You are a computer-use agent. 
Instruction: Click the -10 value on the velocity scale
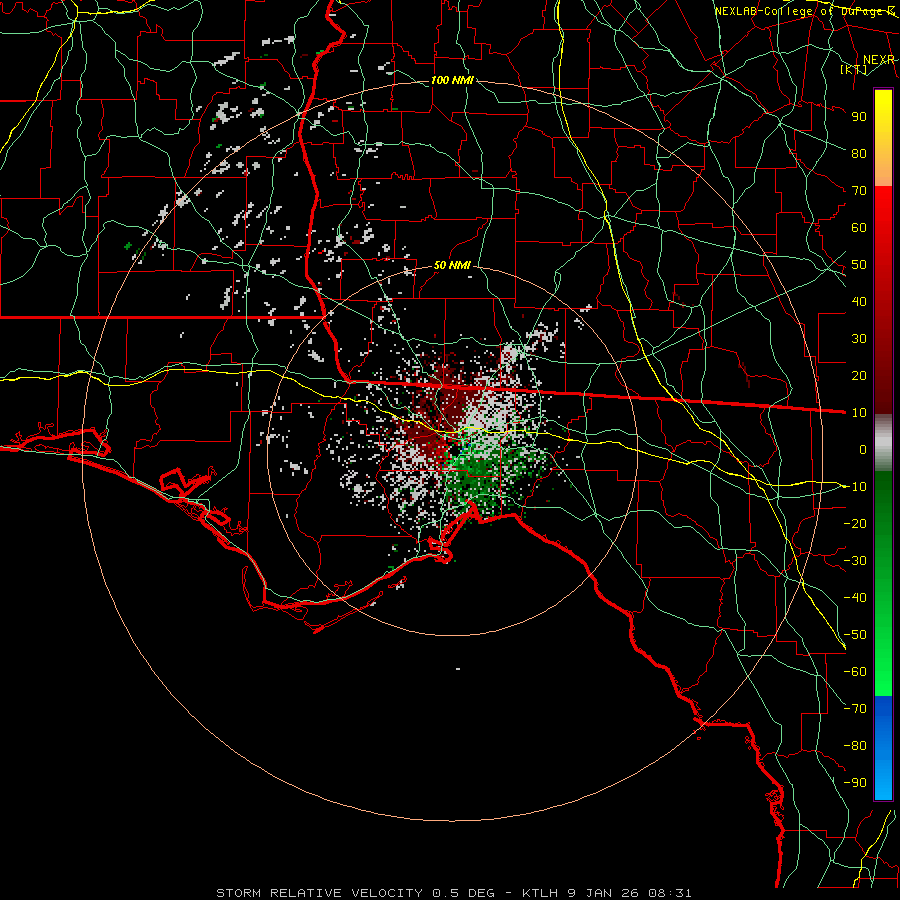(855, 487)
